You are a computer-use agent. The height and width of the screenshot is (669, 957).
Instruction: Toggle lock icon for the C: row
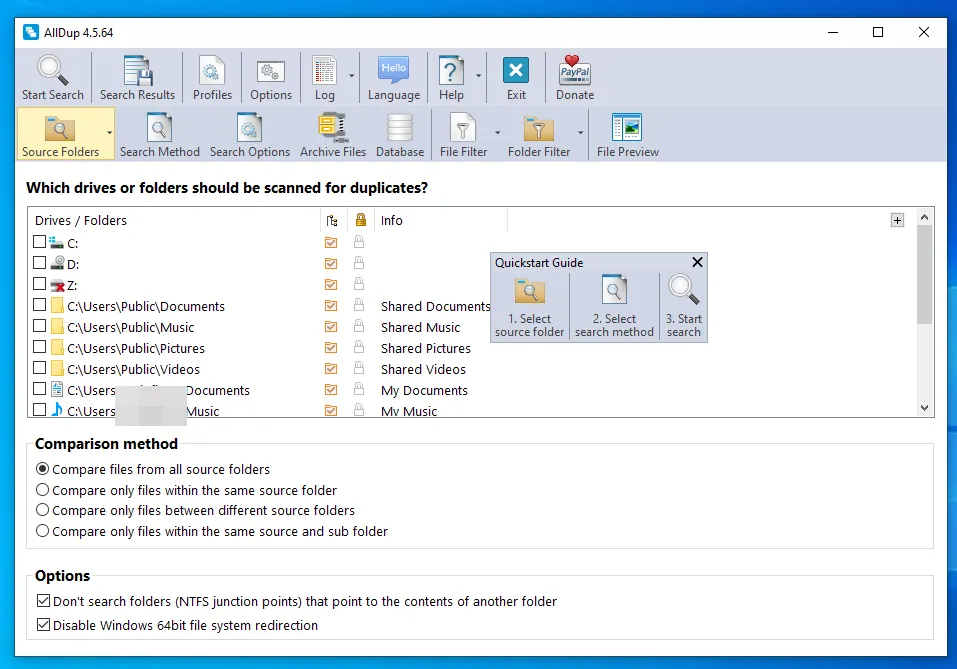pyautogui.click(x=359, y=242)
